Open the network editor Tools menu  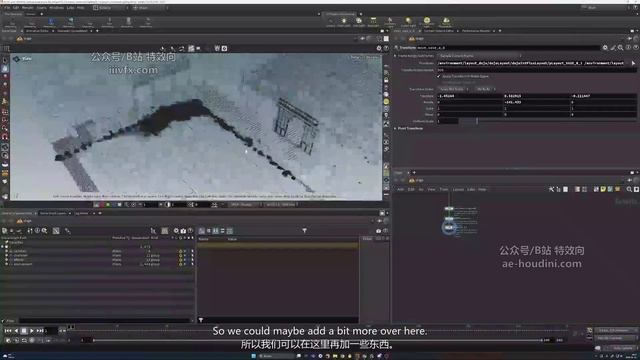[444, 189]
